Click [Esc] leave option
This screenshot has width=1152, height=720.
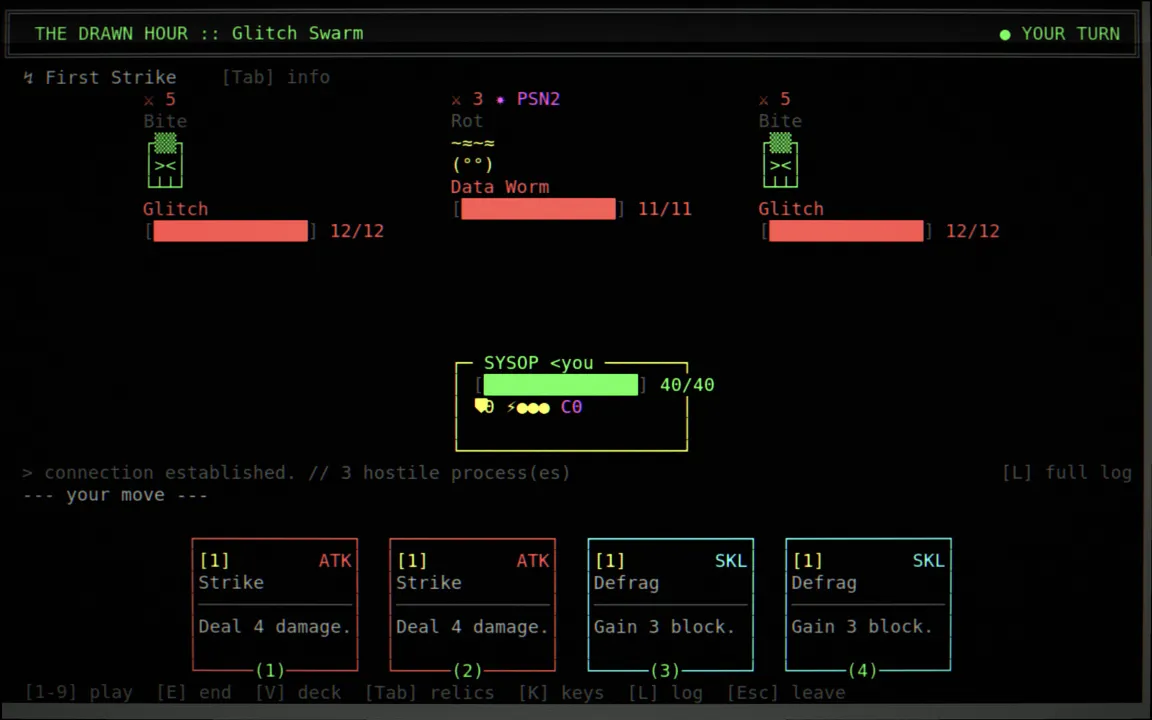click(786, 693)
